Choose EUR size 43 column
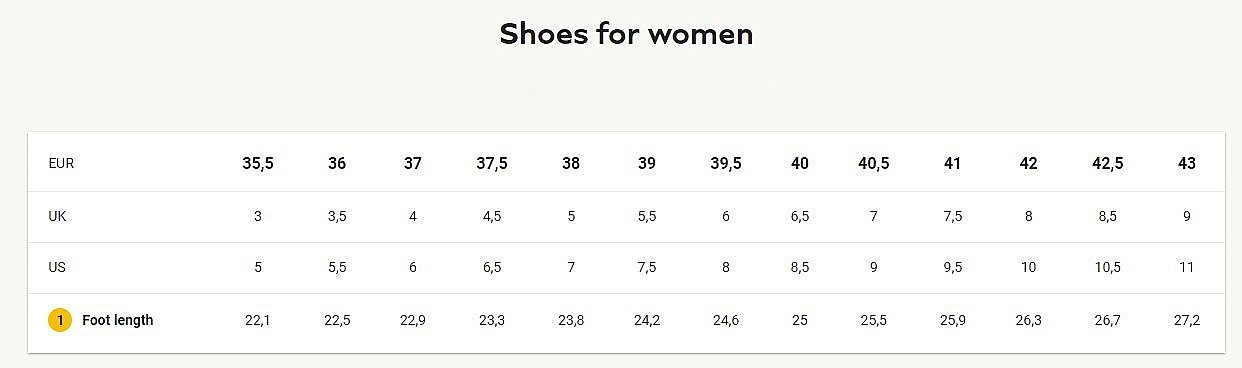This screenshot has height=368, width=1242. pyautogui.click(x=1187, y=163)
